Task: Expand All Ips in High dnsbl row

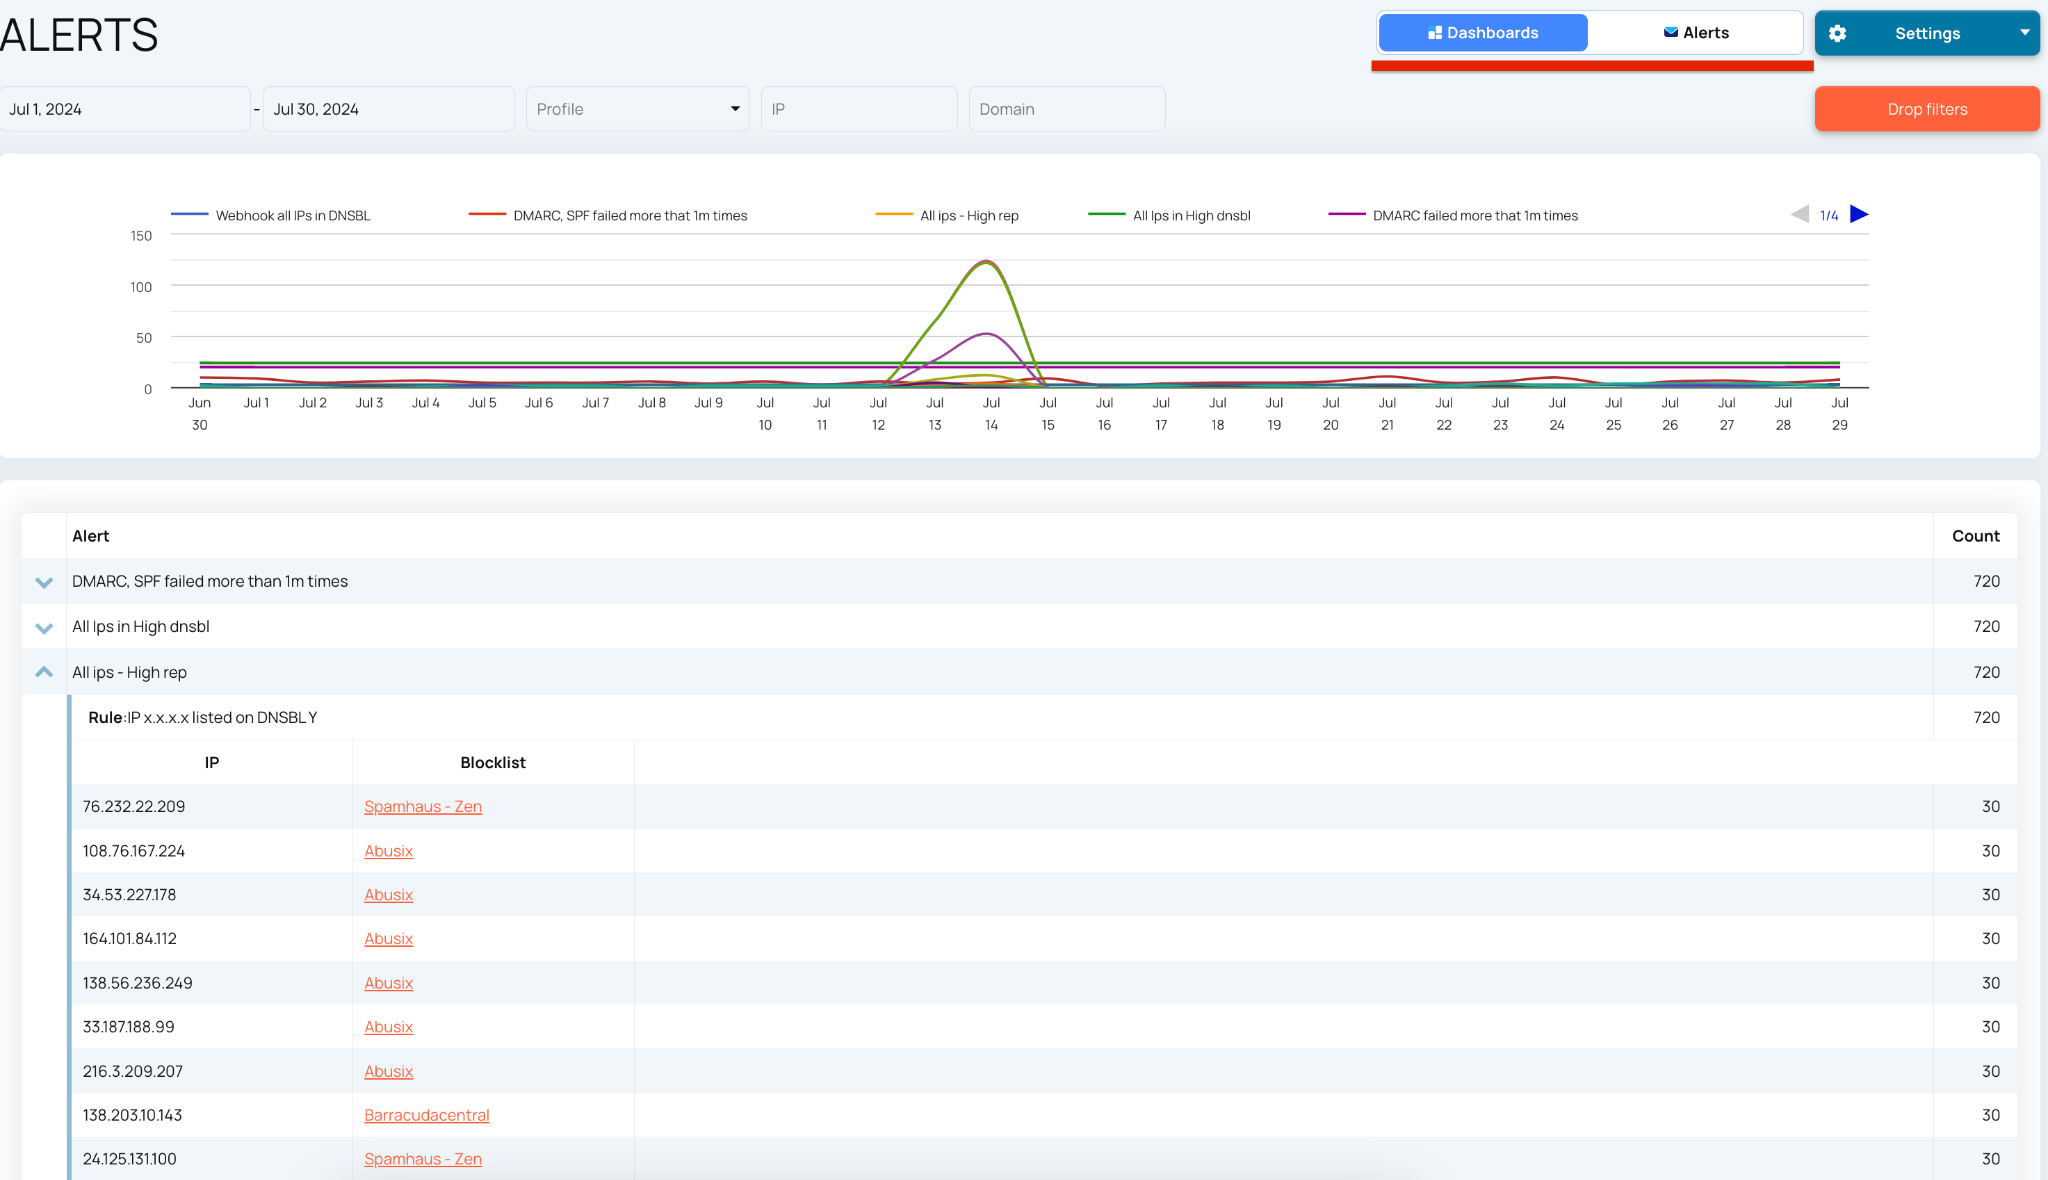Action: coord(44,628)
